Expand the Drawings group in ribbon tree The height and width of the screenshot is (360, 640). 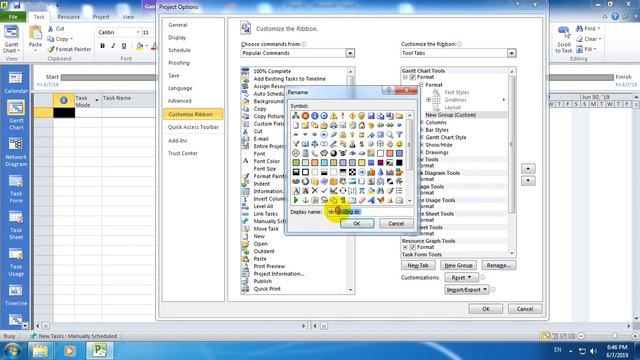pyautogui.click(x=422, y=153)
